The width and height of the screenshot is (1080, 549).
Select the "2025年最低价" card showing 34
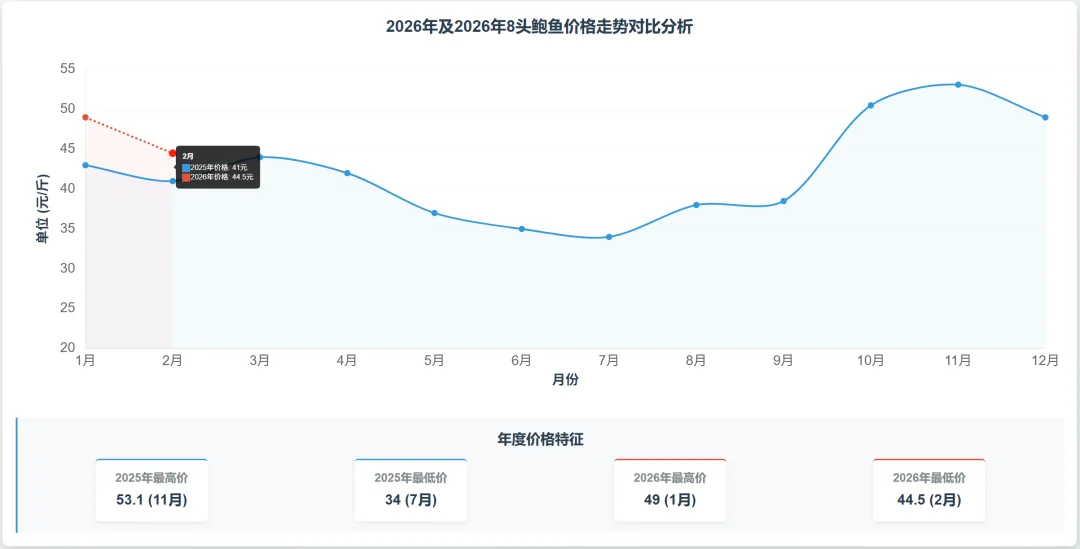[411, 490]
